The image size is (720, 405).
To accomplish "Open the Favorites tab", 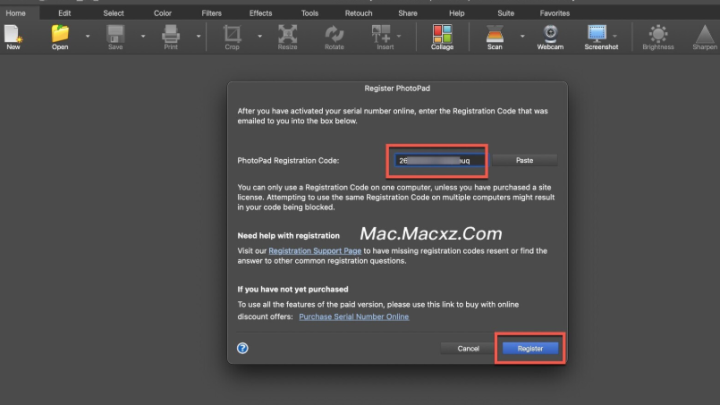I will pos(555,13).
